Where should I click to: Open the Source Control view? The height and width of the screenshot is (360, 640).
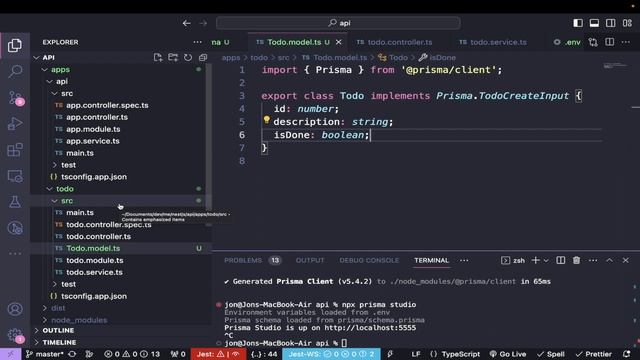(15, 98)
